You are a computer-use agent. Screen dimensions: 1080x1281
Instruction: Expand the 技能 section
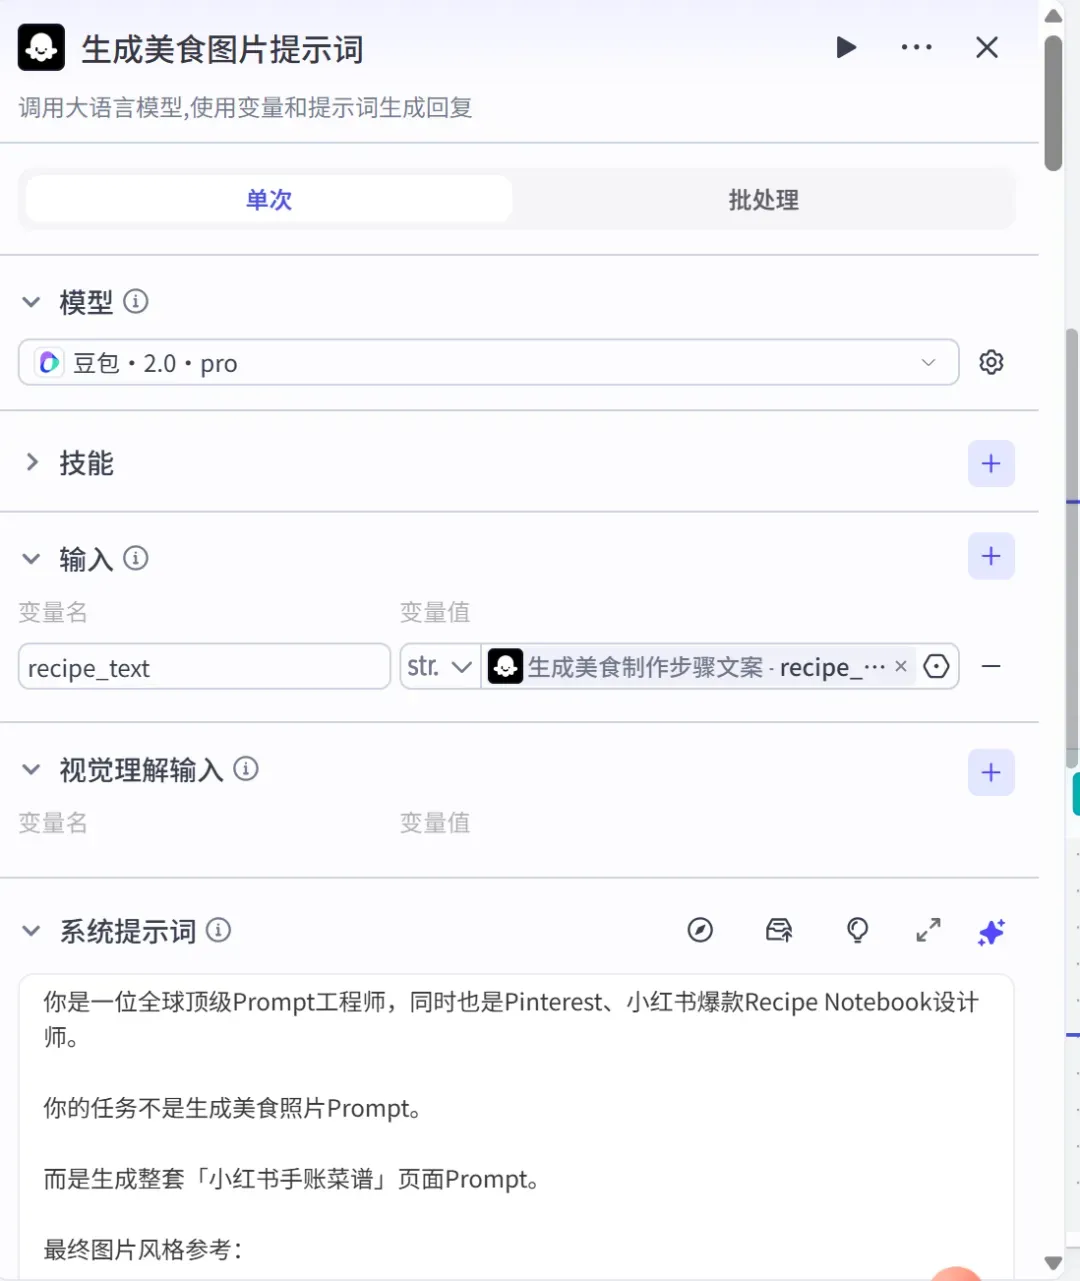31,462
